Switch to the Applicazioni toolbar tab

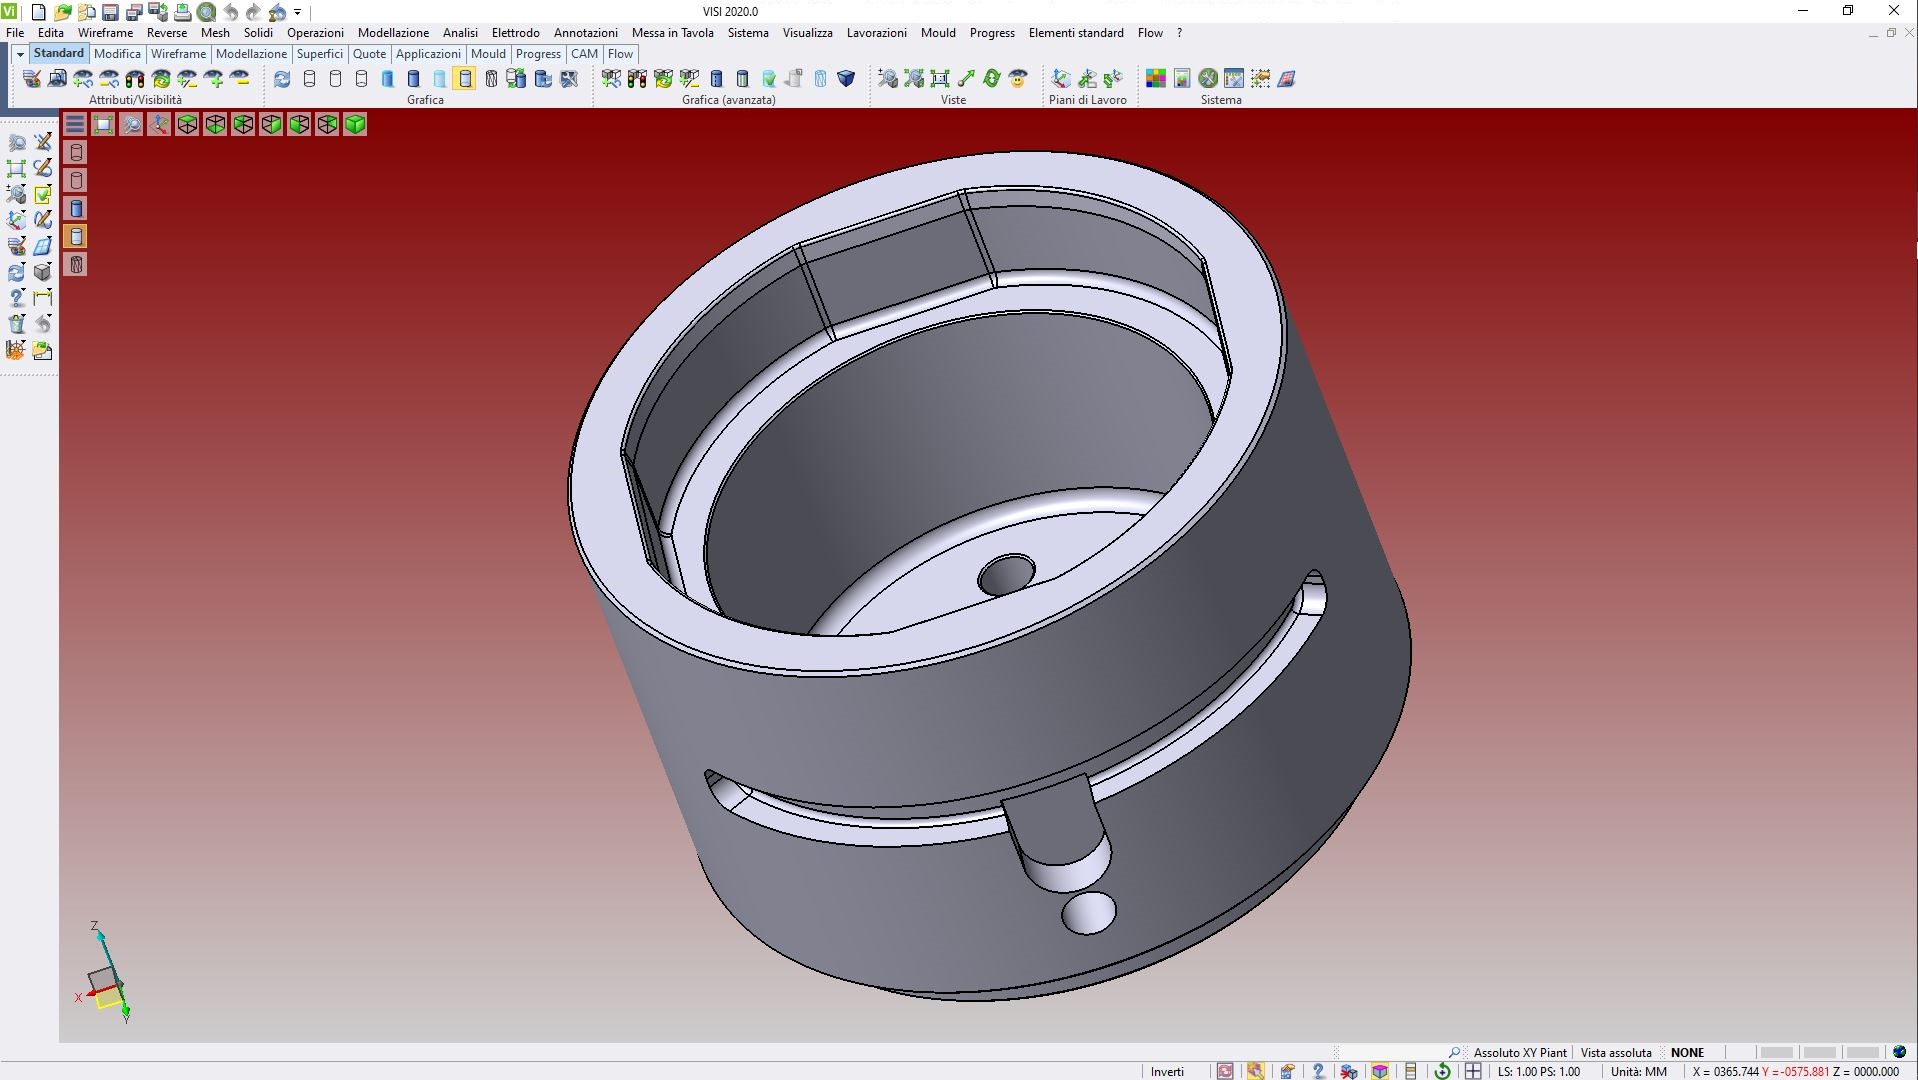[428, 54]
